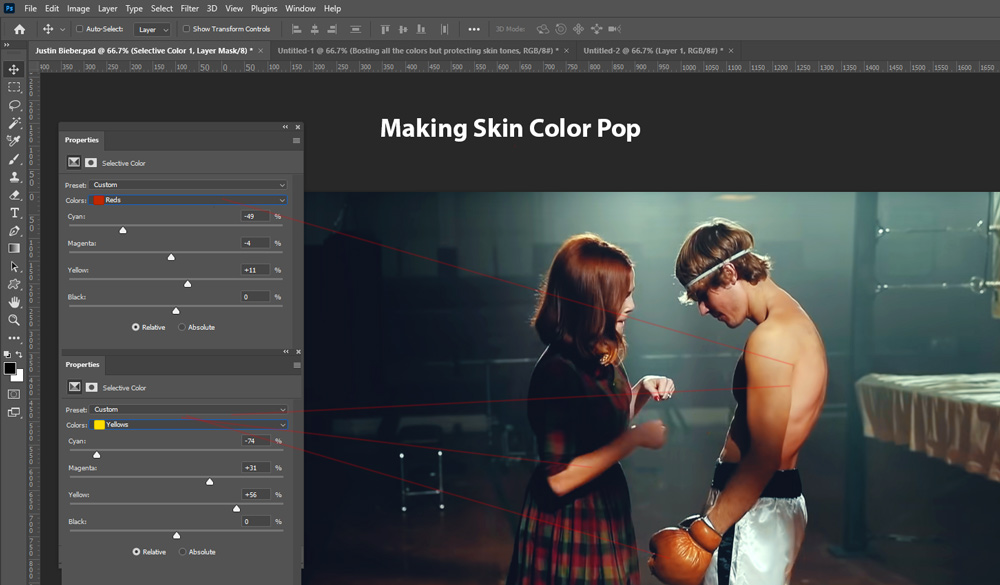Select Relative in the Yellows panel
The image size is (1000, 585).
click(136, 552)
